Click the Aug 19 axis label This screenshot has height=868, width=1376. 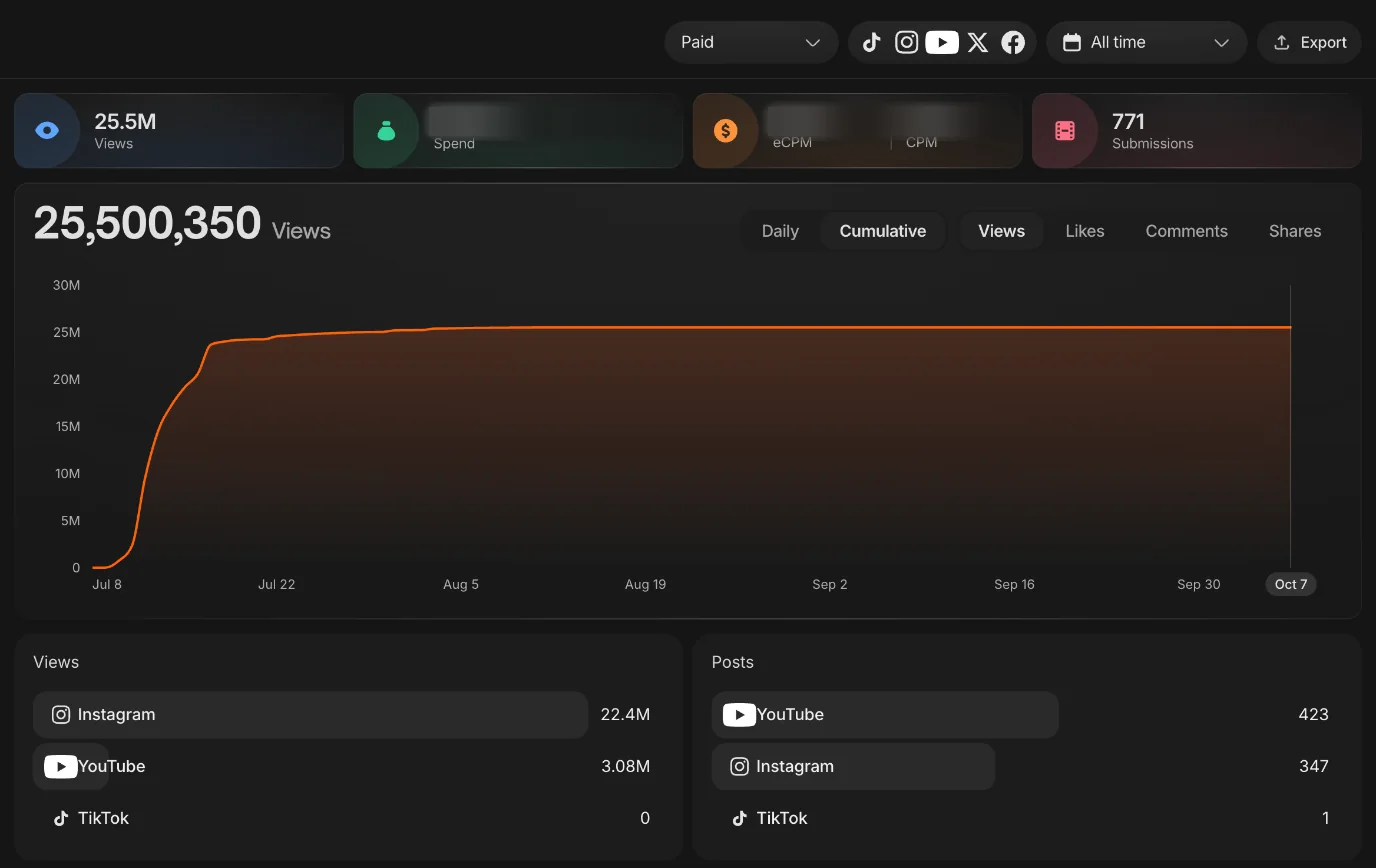coord(645,584)
